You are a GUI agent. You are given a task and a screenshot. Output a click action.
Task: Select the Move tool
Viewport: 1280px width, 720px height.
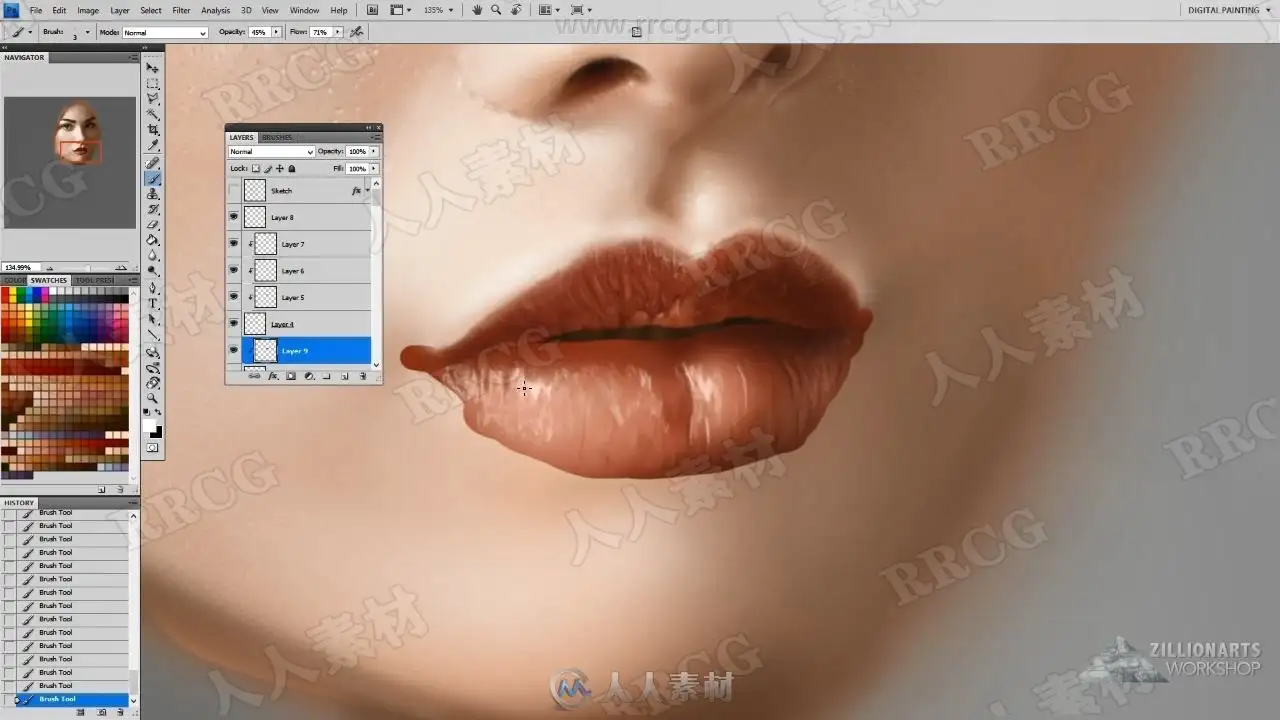coord(153,67)
